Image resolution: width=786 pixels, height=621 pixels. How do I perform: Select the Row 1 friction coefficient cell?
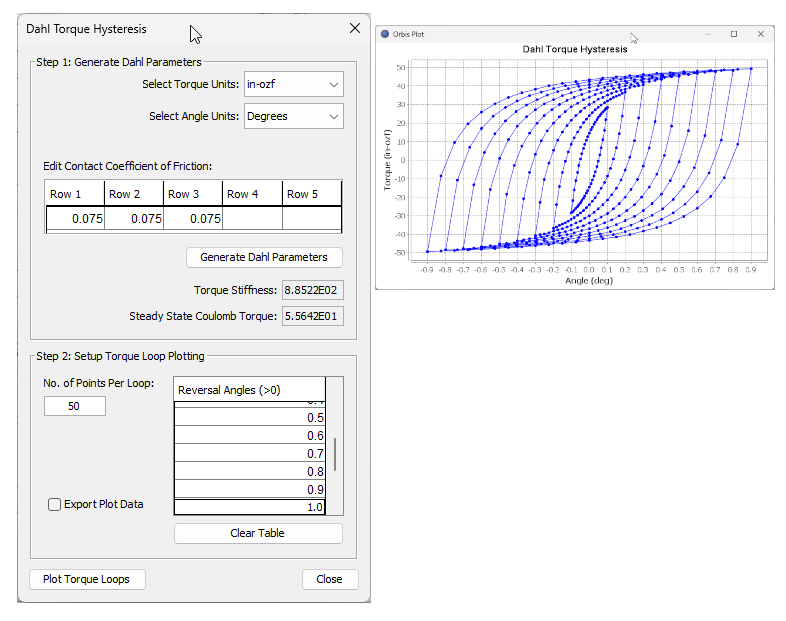pos(76,219)
